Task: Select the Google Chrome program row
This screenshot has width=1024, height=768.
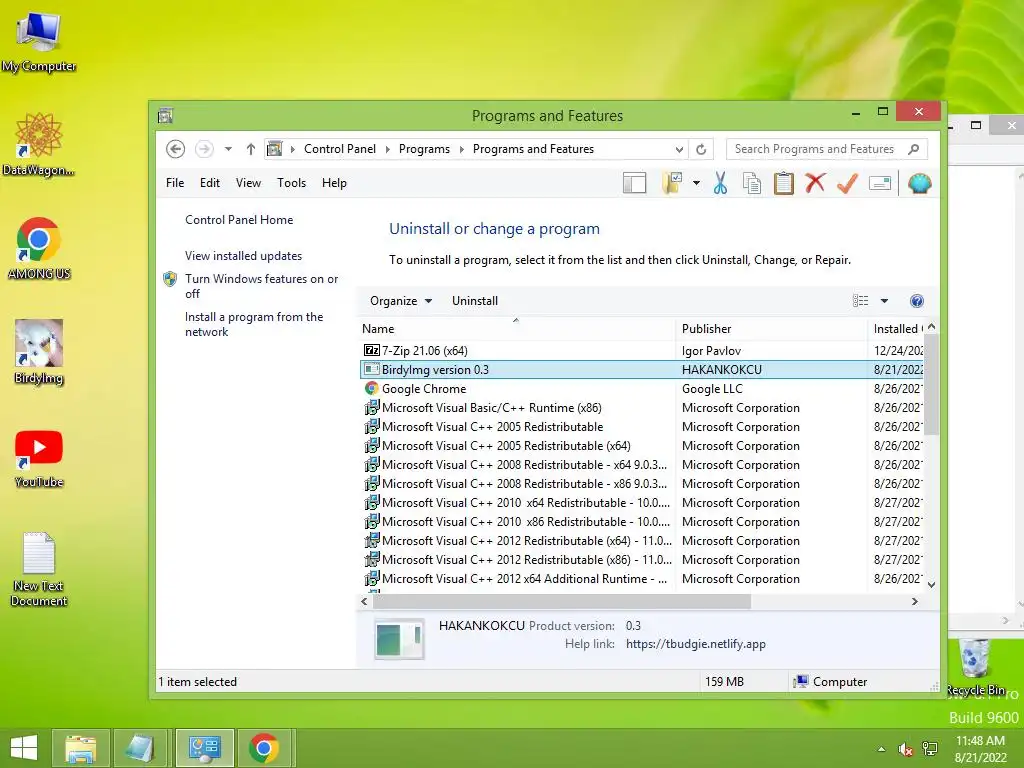Action: coord(642,389)
